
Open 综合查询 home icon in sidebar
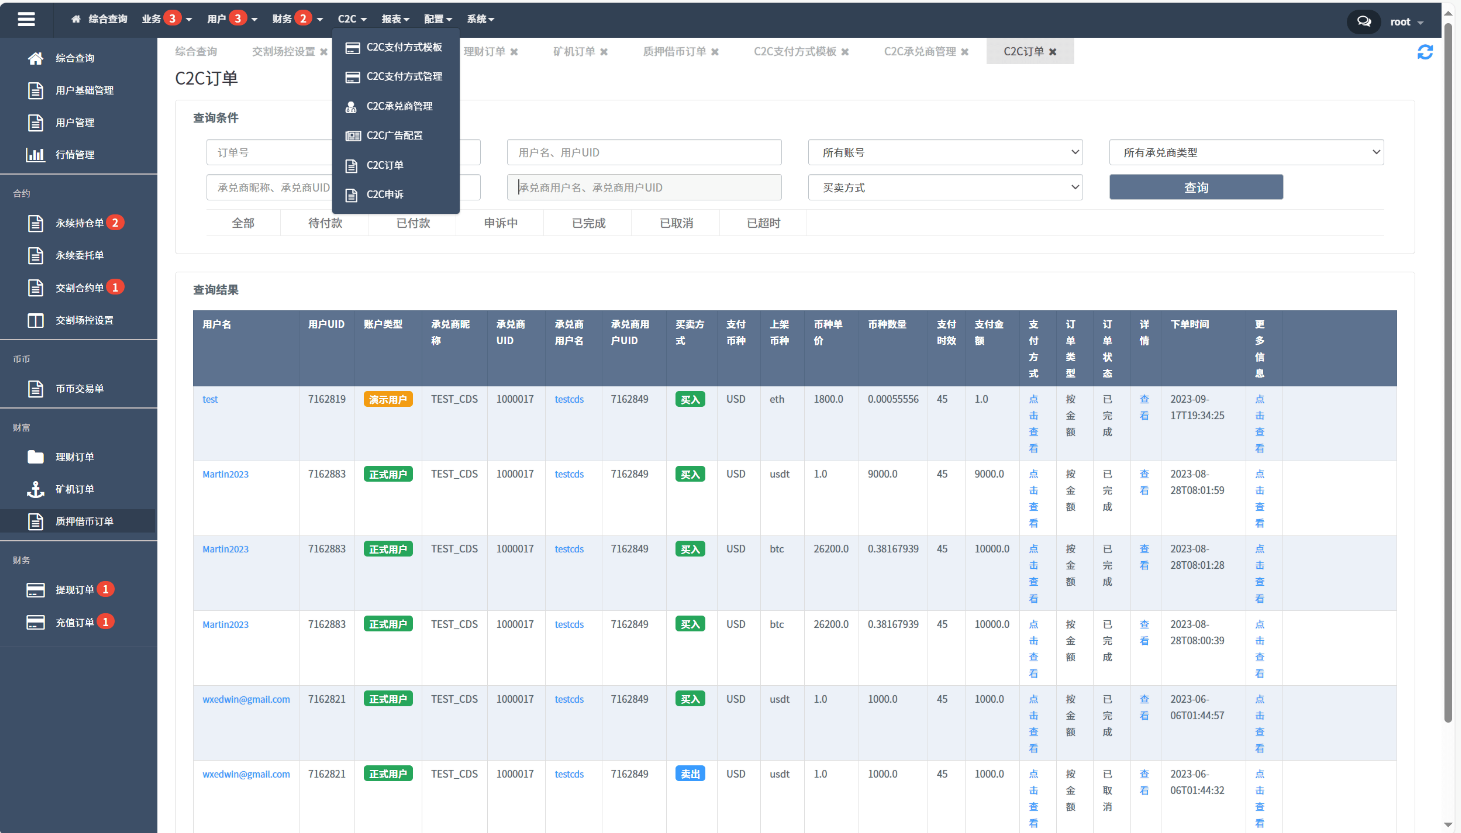[35, 58]
